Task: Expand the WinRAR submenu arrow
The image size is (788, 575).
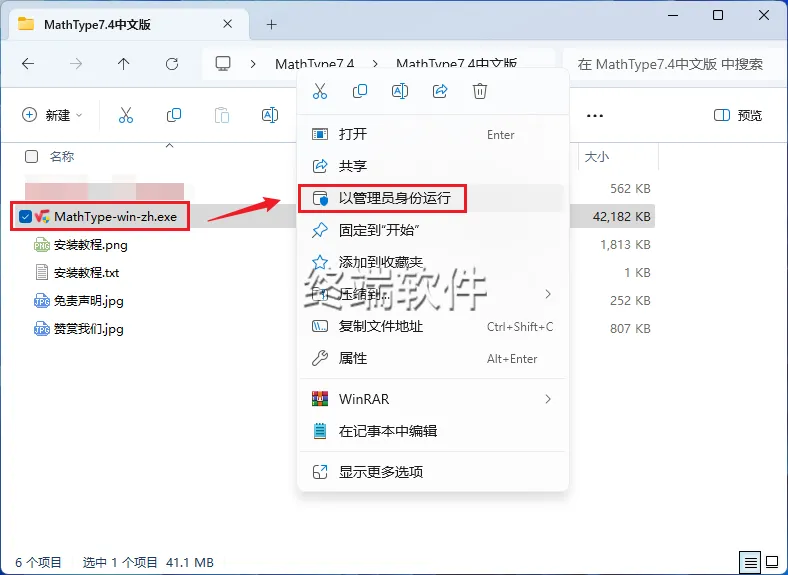Action: (548, 399)
